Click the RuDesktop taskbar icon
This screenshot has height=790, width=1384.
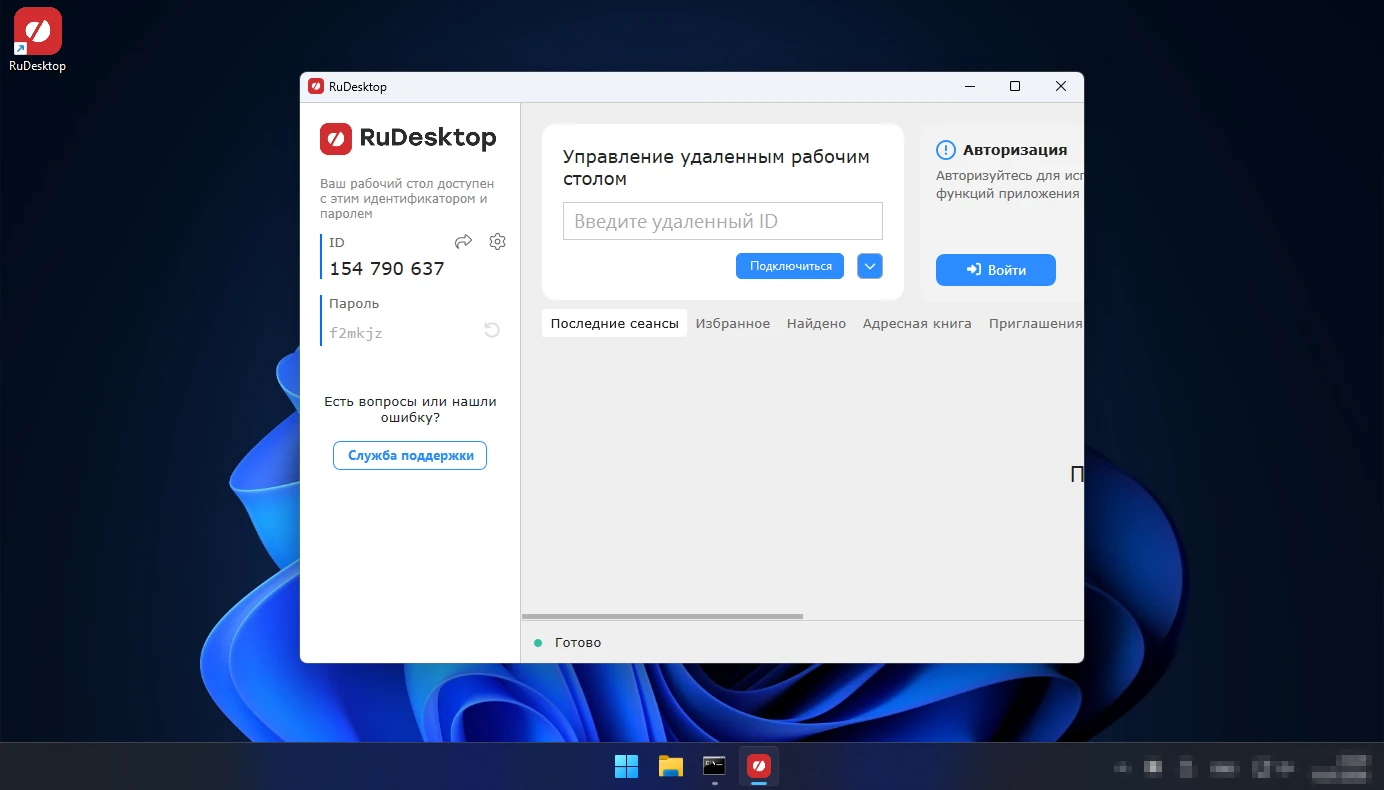click(759, 767)
